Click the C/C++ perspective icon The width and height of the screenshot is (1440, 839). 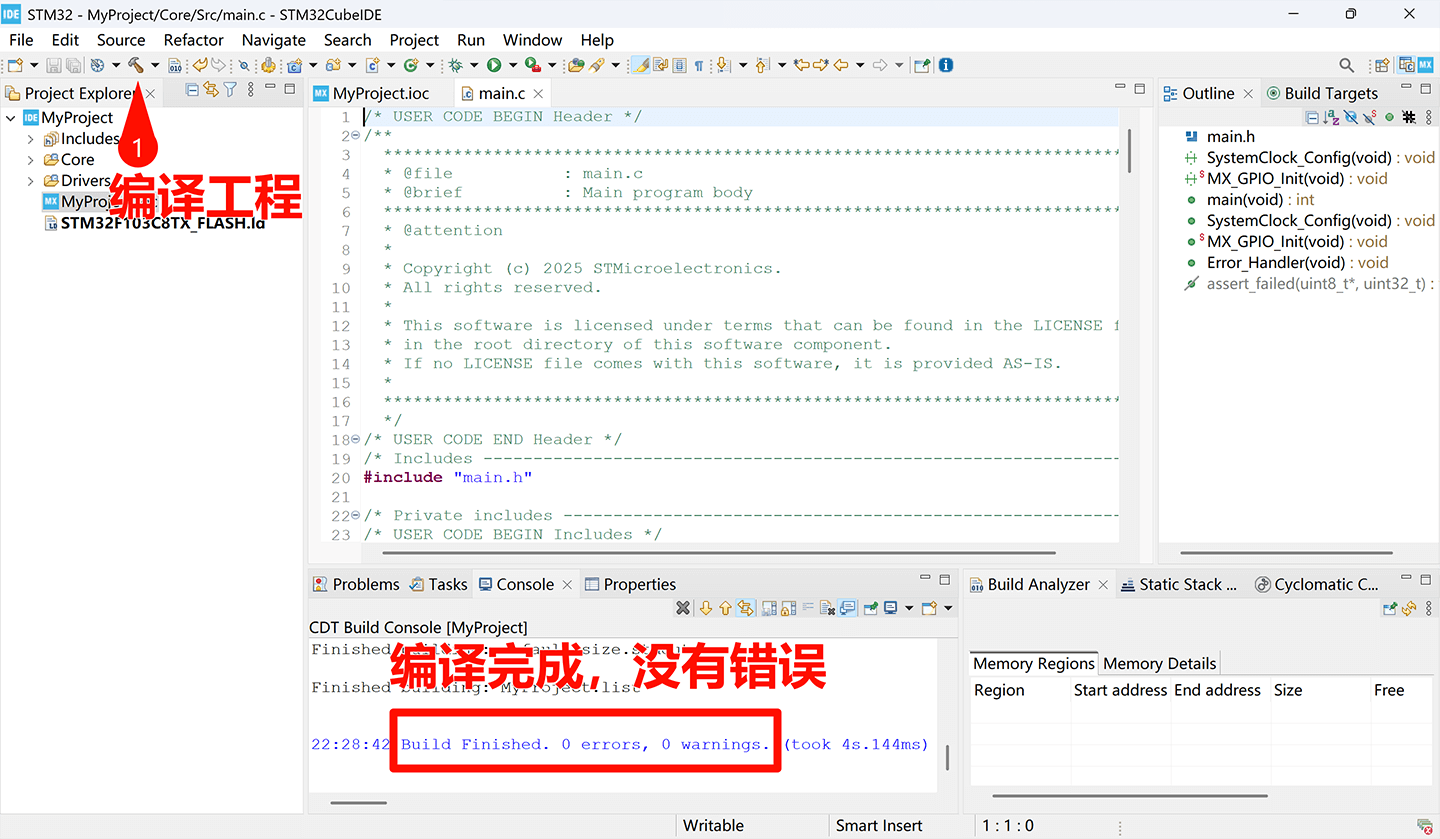click(x=1406, y=65)
